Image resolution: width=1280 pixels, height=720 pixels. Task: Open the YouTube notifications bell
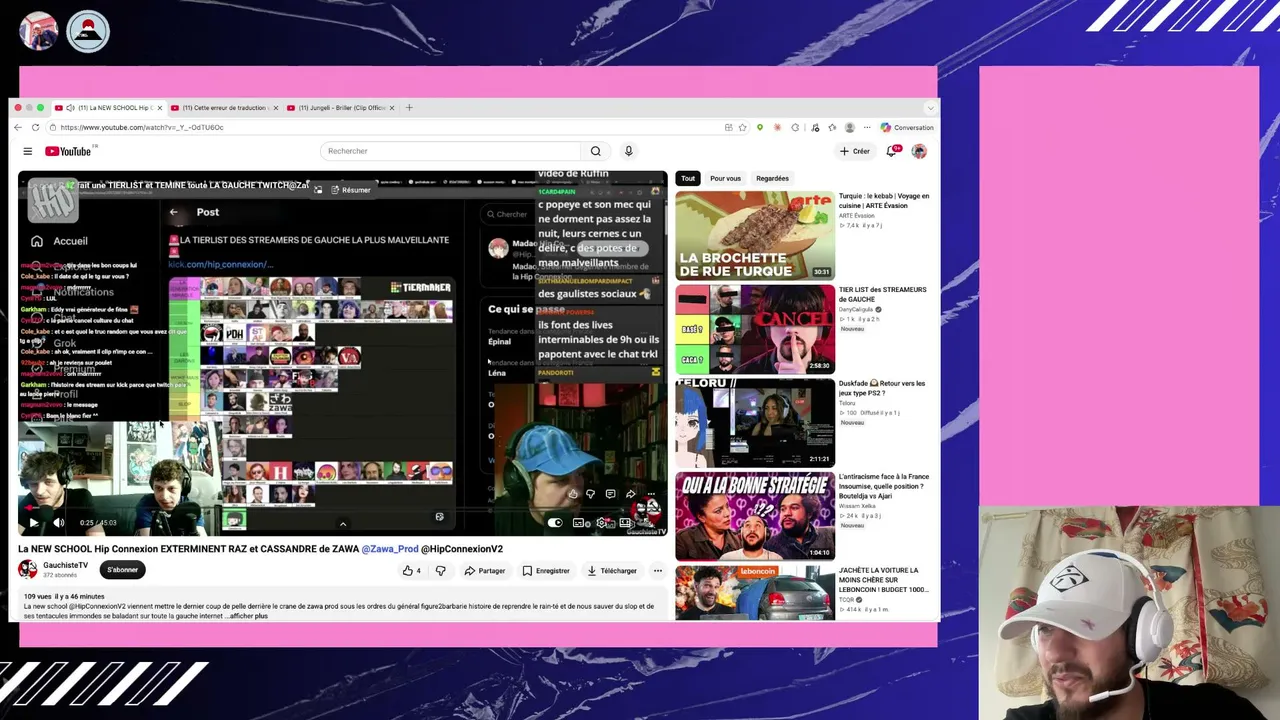coord(891,151)
